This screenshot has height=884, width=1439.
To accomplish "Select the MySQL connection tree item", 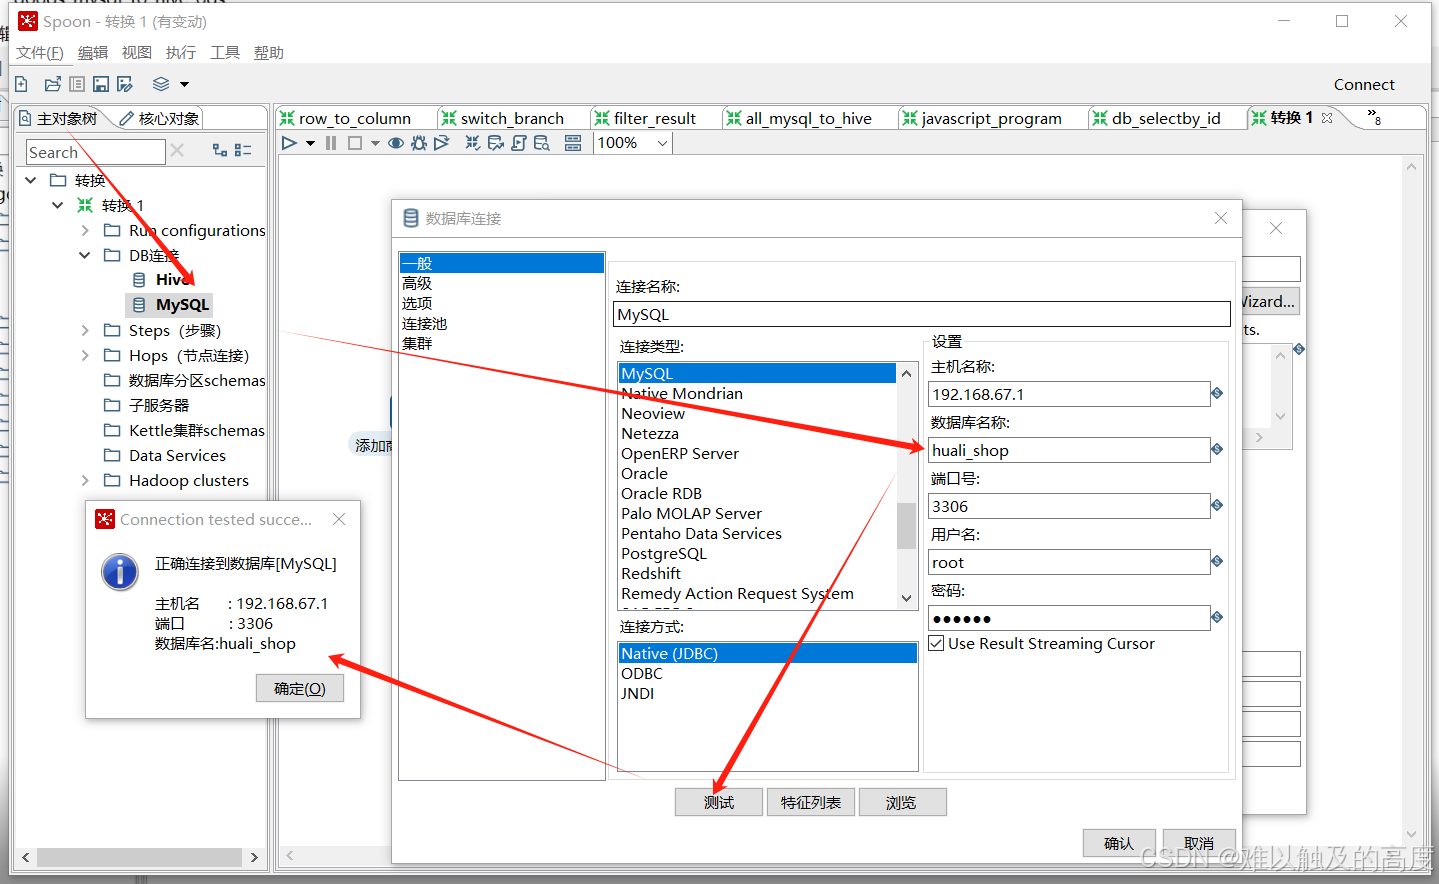I will 170,305.
